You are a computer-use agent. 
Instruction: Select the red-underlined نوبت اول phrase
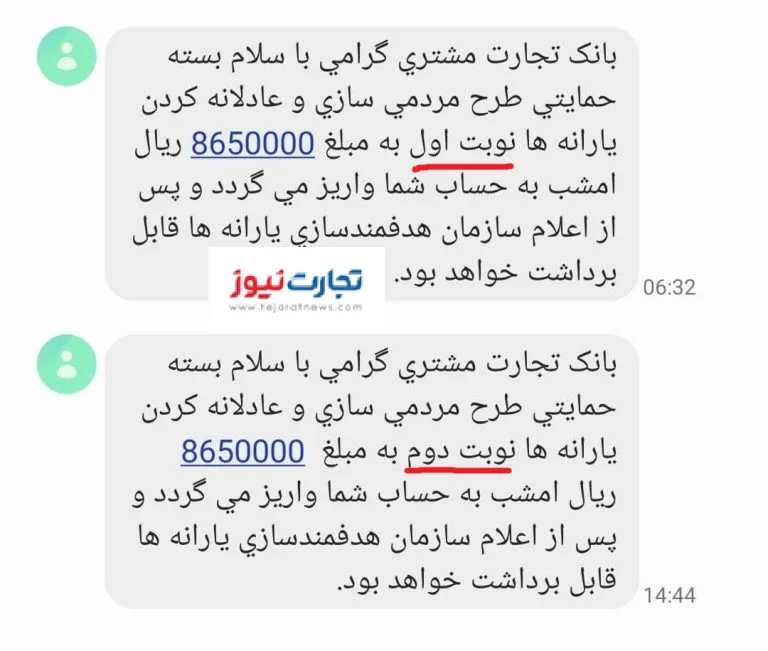(x=462, y=145)
